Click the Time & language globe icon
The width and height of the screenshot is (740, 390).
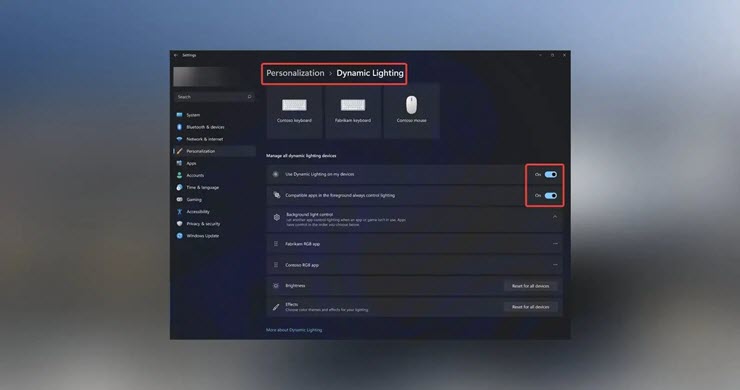(179, 187)
